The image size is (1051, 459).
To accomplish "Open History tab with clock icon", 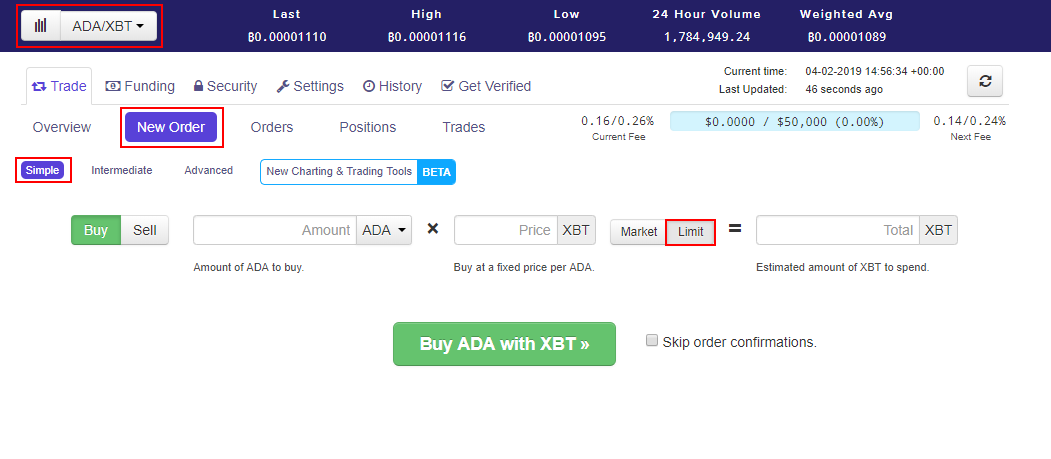I will point(392,86).
